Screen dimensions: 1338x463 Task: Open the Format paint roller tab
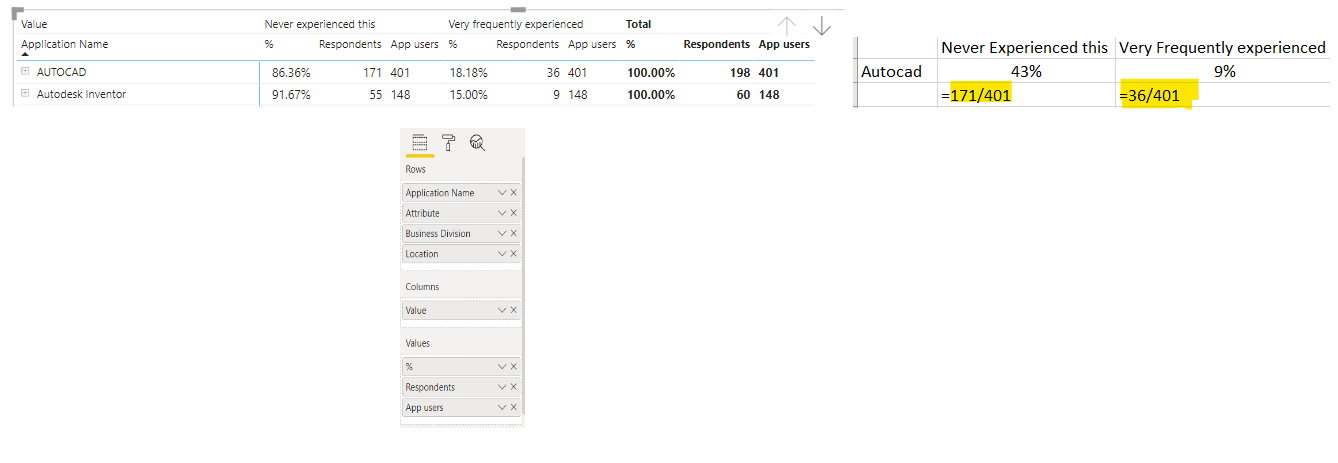pyautogui.click(x=449, y=142)
